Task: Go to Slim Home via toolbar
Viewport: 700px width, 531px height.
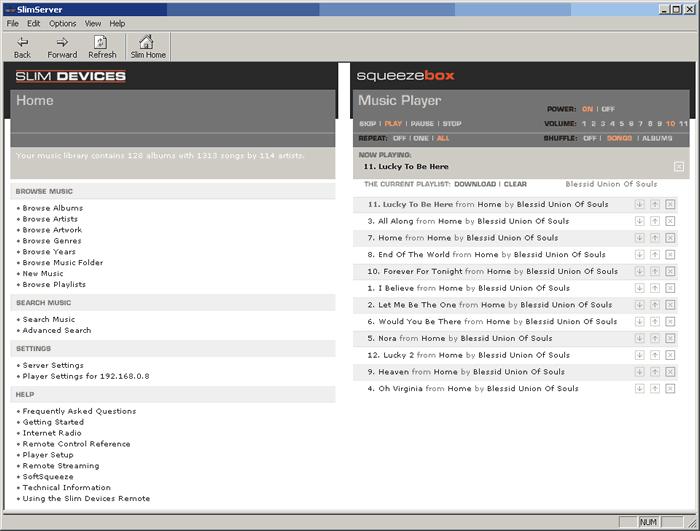Action: 148,47
